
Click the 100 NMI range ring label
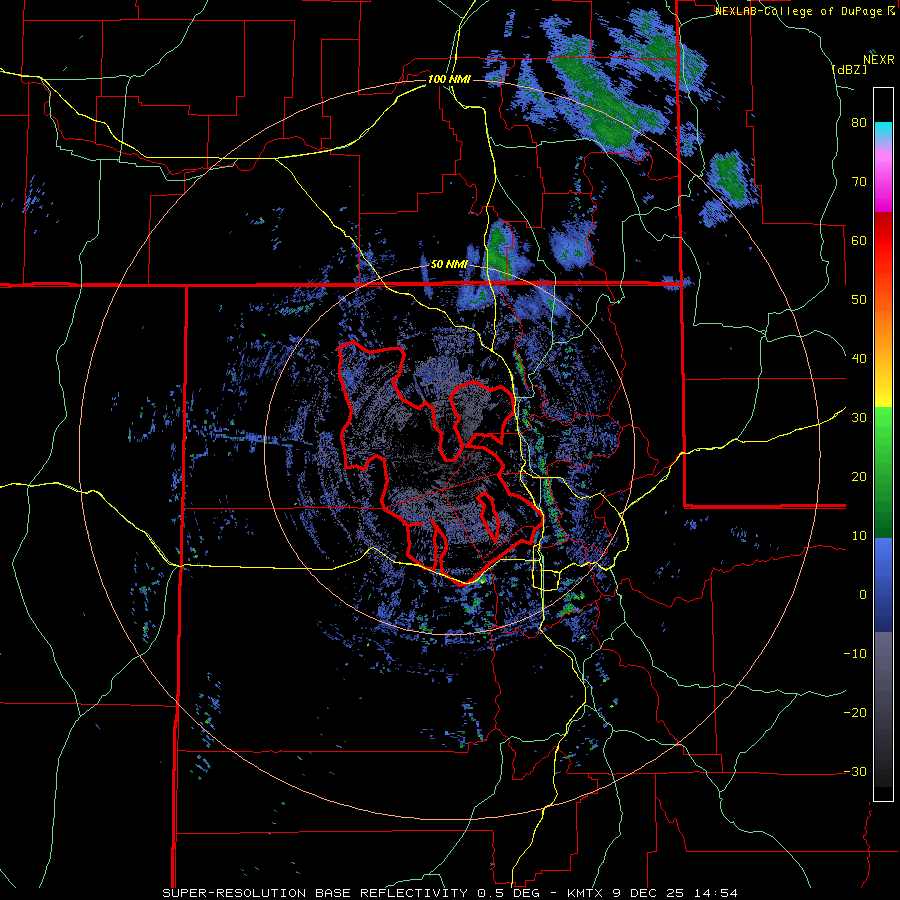coord(449,79)
